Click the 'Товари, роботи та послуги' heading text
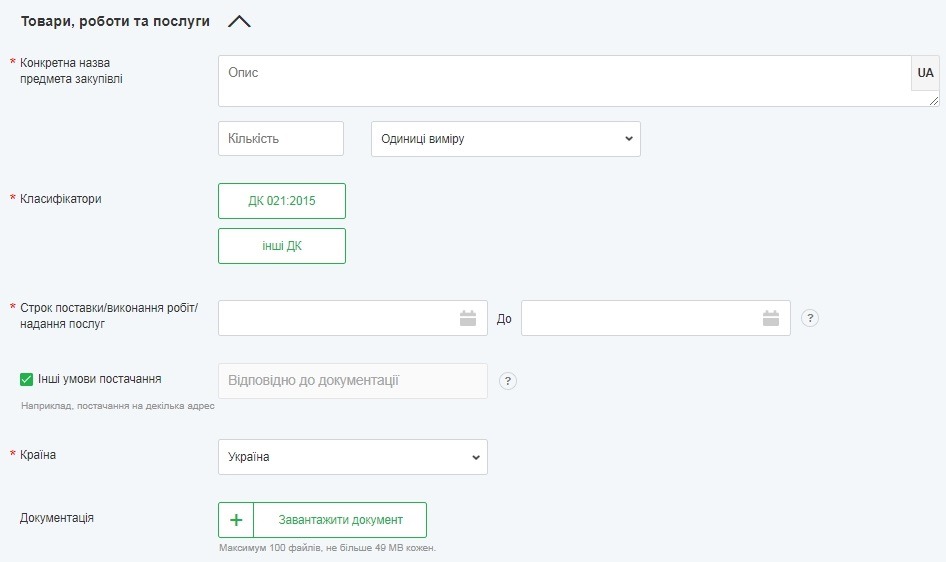946x562 pixels. point(115,21)
